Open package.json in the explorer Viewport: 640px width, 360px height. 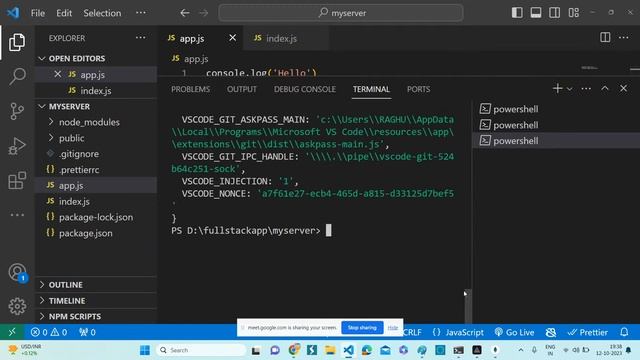(96, 233)
